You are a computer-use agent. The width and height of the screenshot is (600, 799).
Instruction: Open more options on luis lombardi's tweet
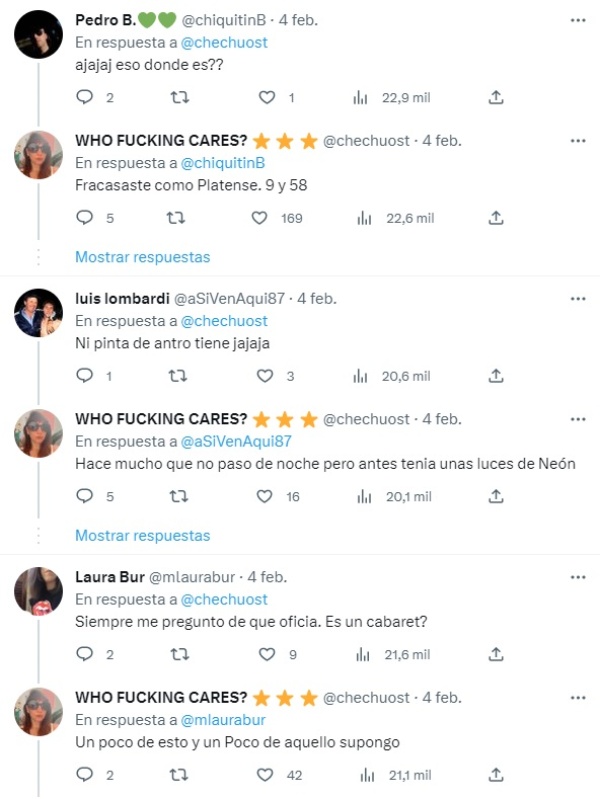coord(578,299)
